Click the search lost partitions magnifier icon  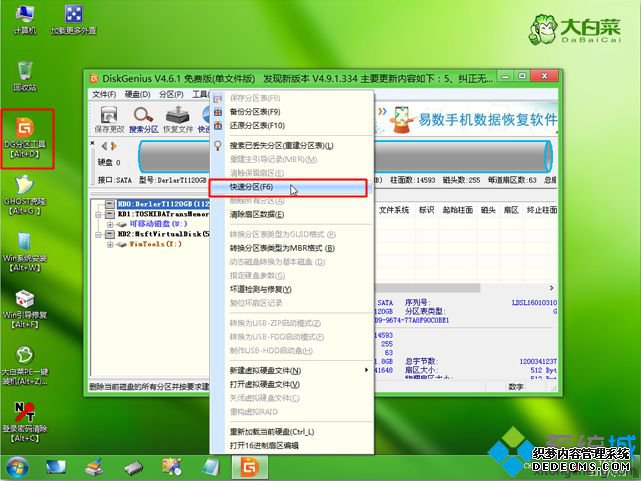(x=218, y=145)
